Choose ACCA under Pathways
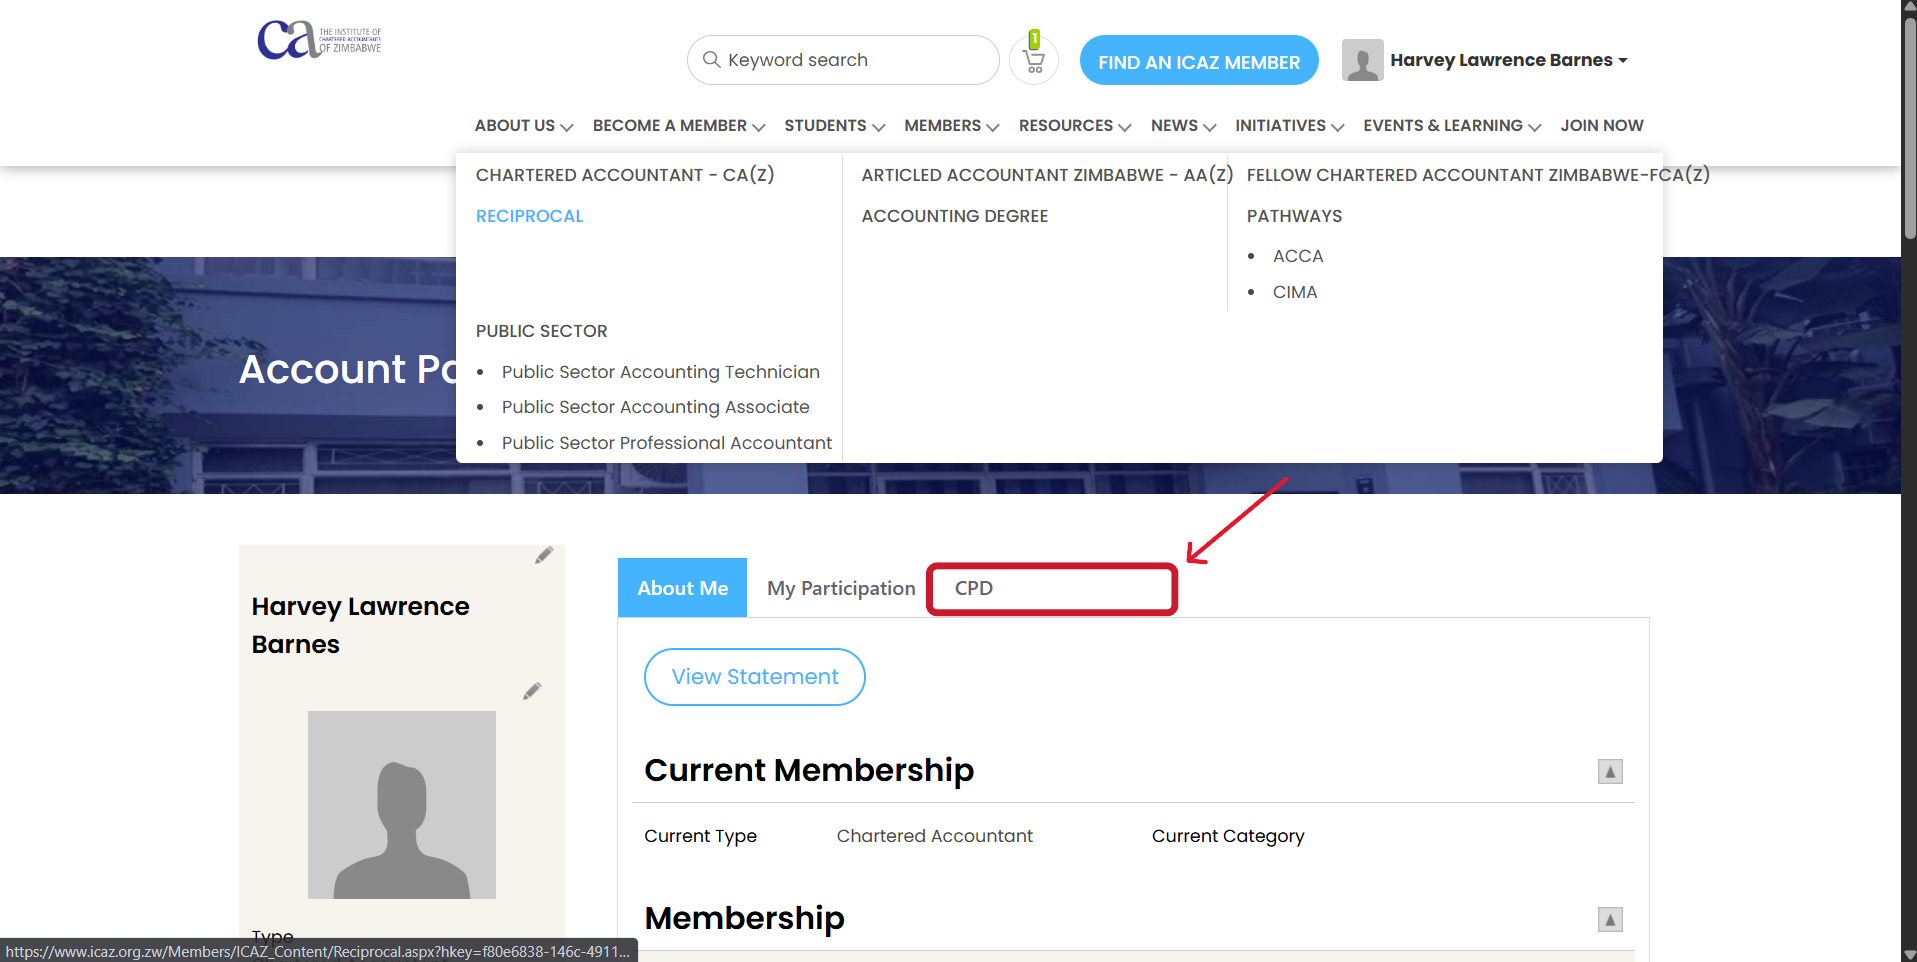Screen dimensions: 1917x962 tap(1297, 256)
